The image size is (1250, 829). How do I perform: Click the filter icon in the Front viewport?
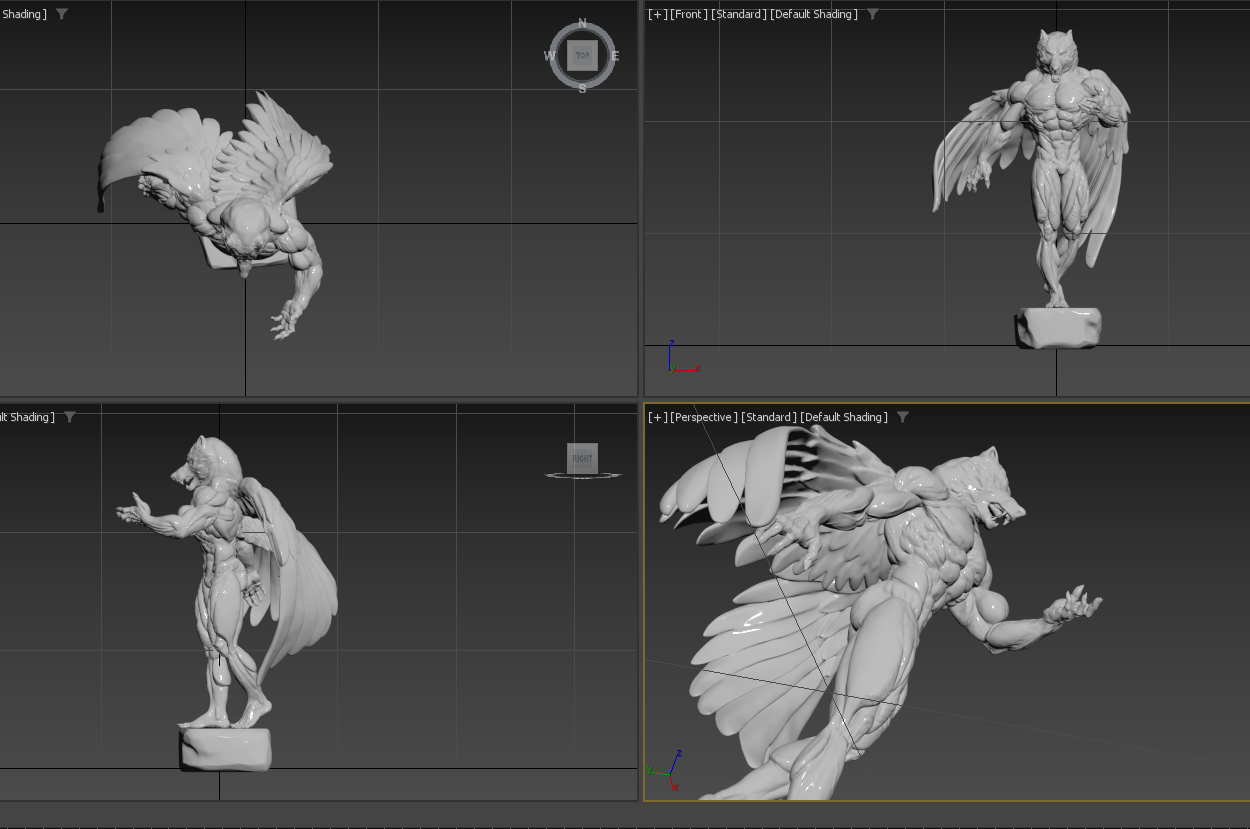(x=873, y=14)
